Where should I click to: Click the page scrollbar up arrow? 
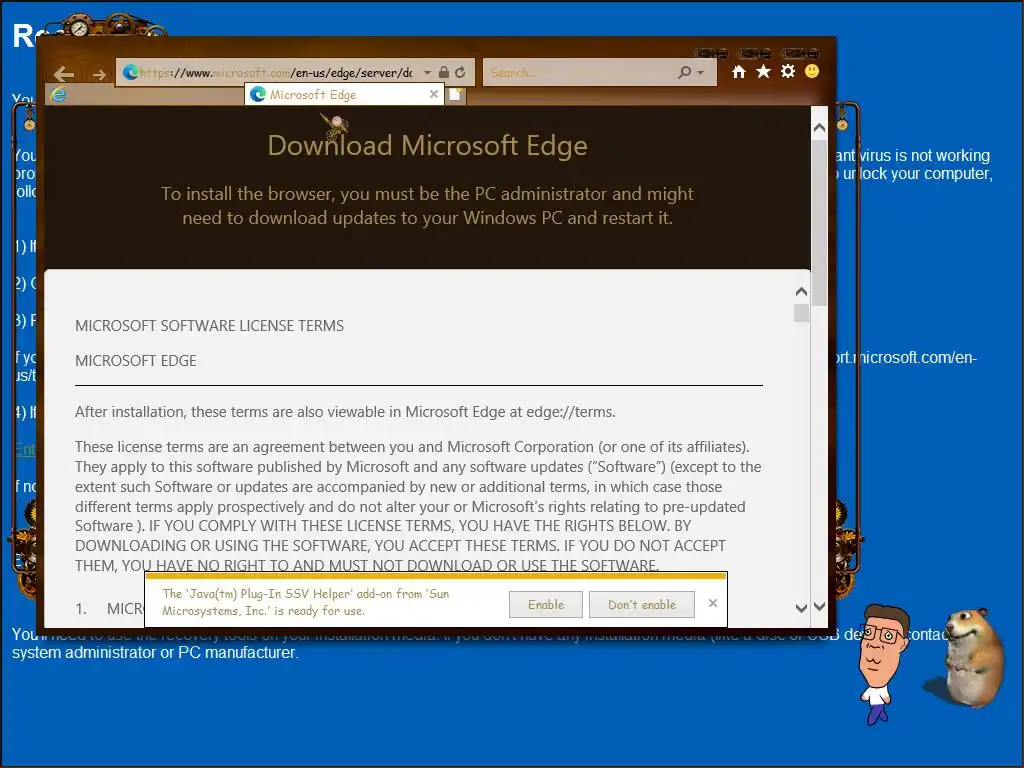[x=820, y=128]
